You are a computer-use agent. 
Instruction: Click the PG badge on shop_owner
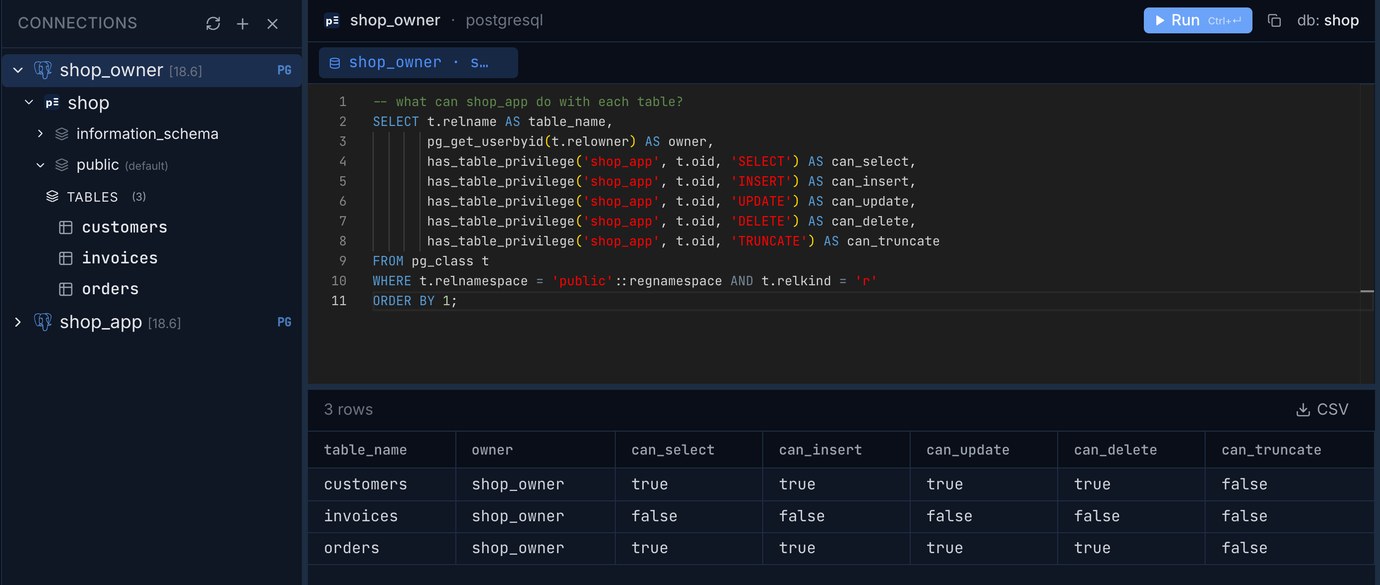point(284,70)
